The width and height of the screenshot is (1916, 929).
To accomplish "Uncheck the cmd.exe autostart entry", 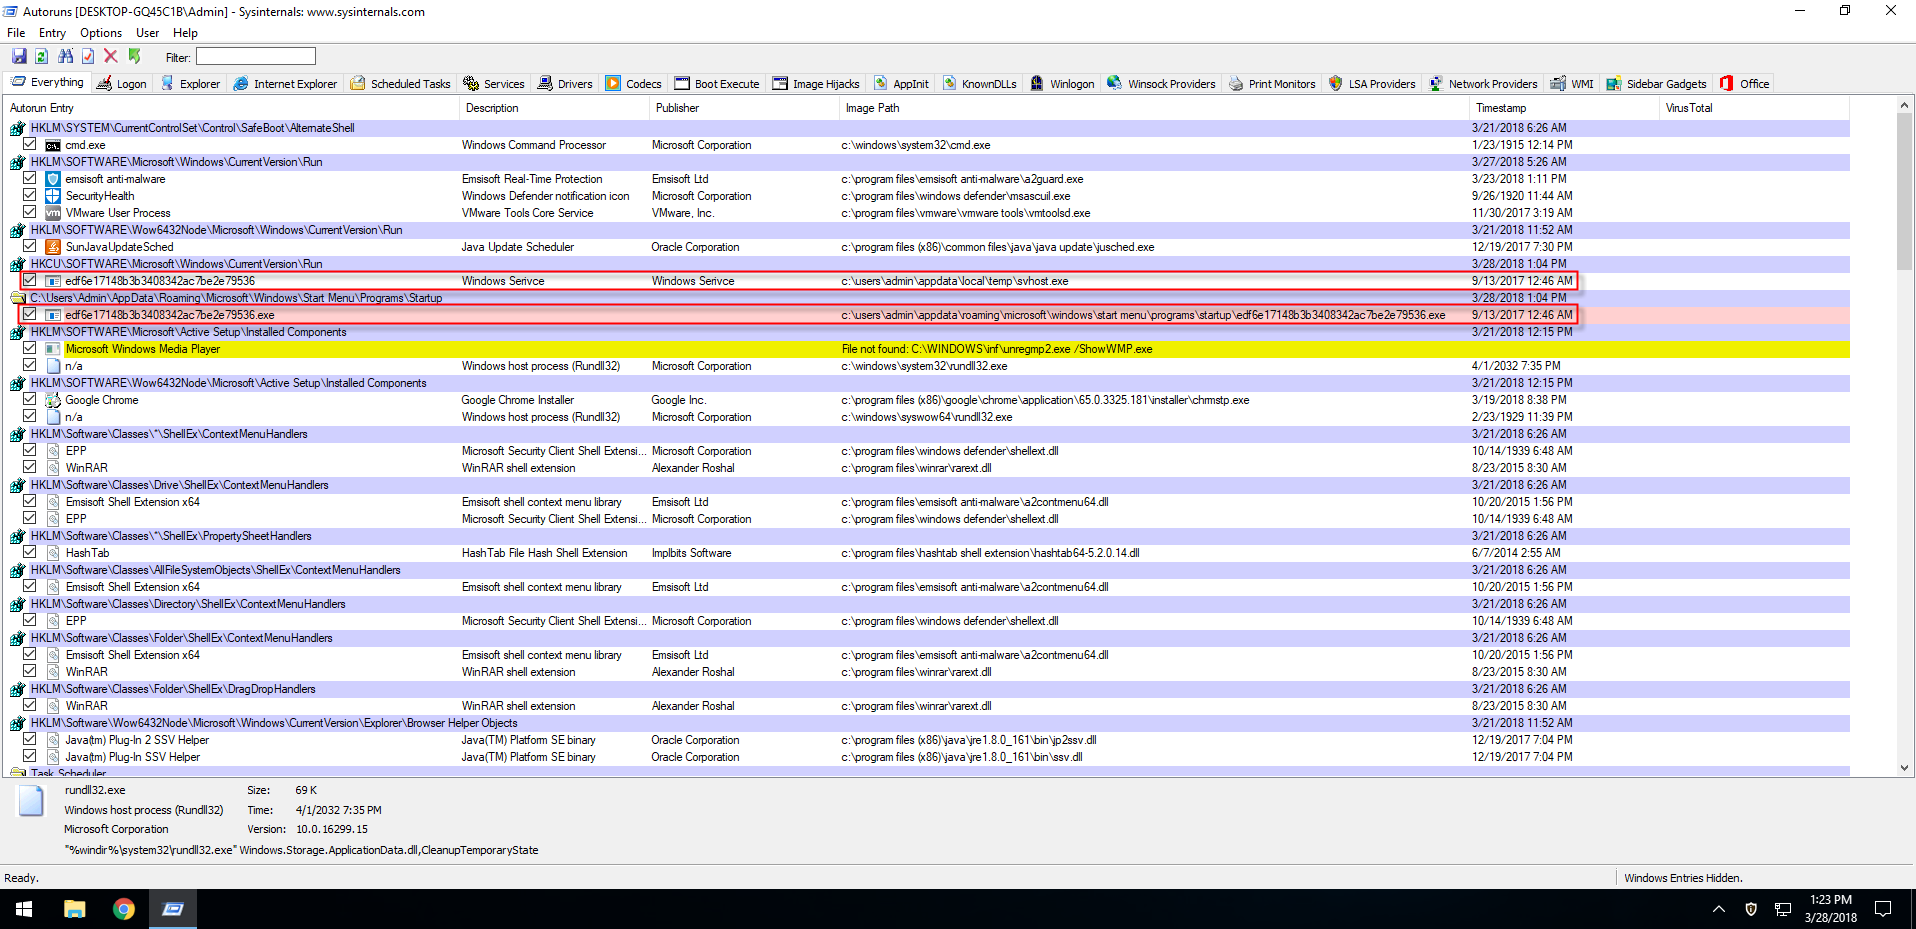I will [x=30, y=144].
